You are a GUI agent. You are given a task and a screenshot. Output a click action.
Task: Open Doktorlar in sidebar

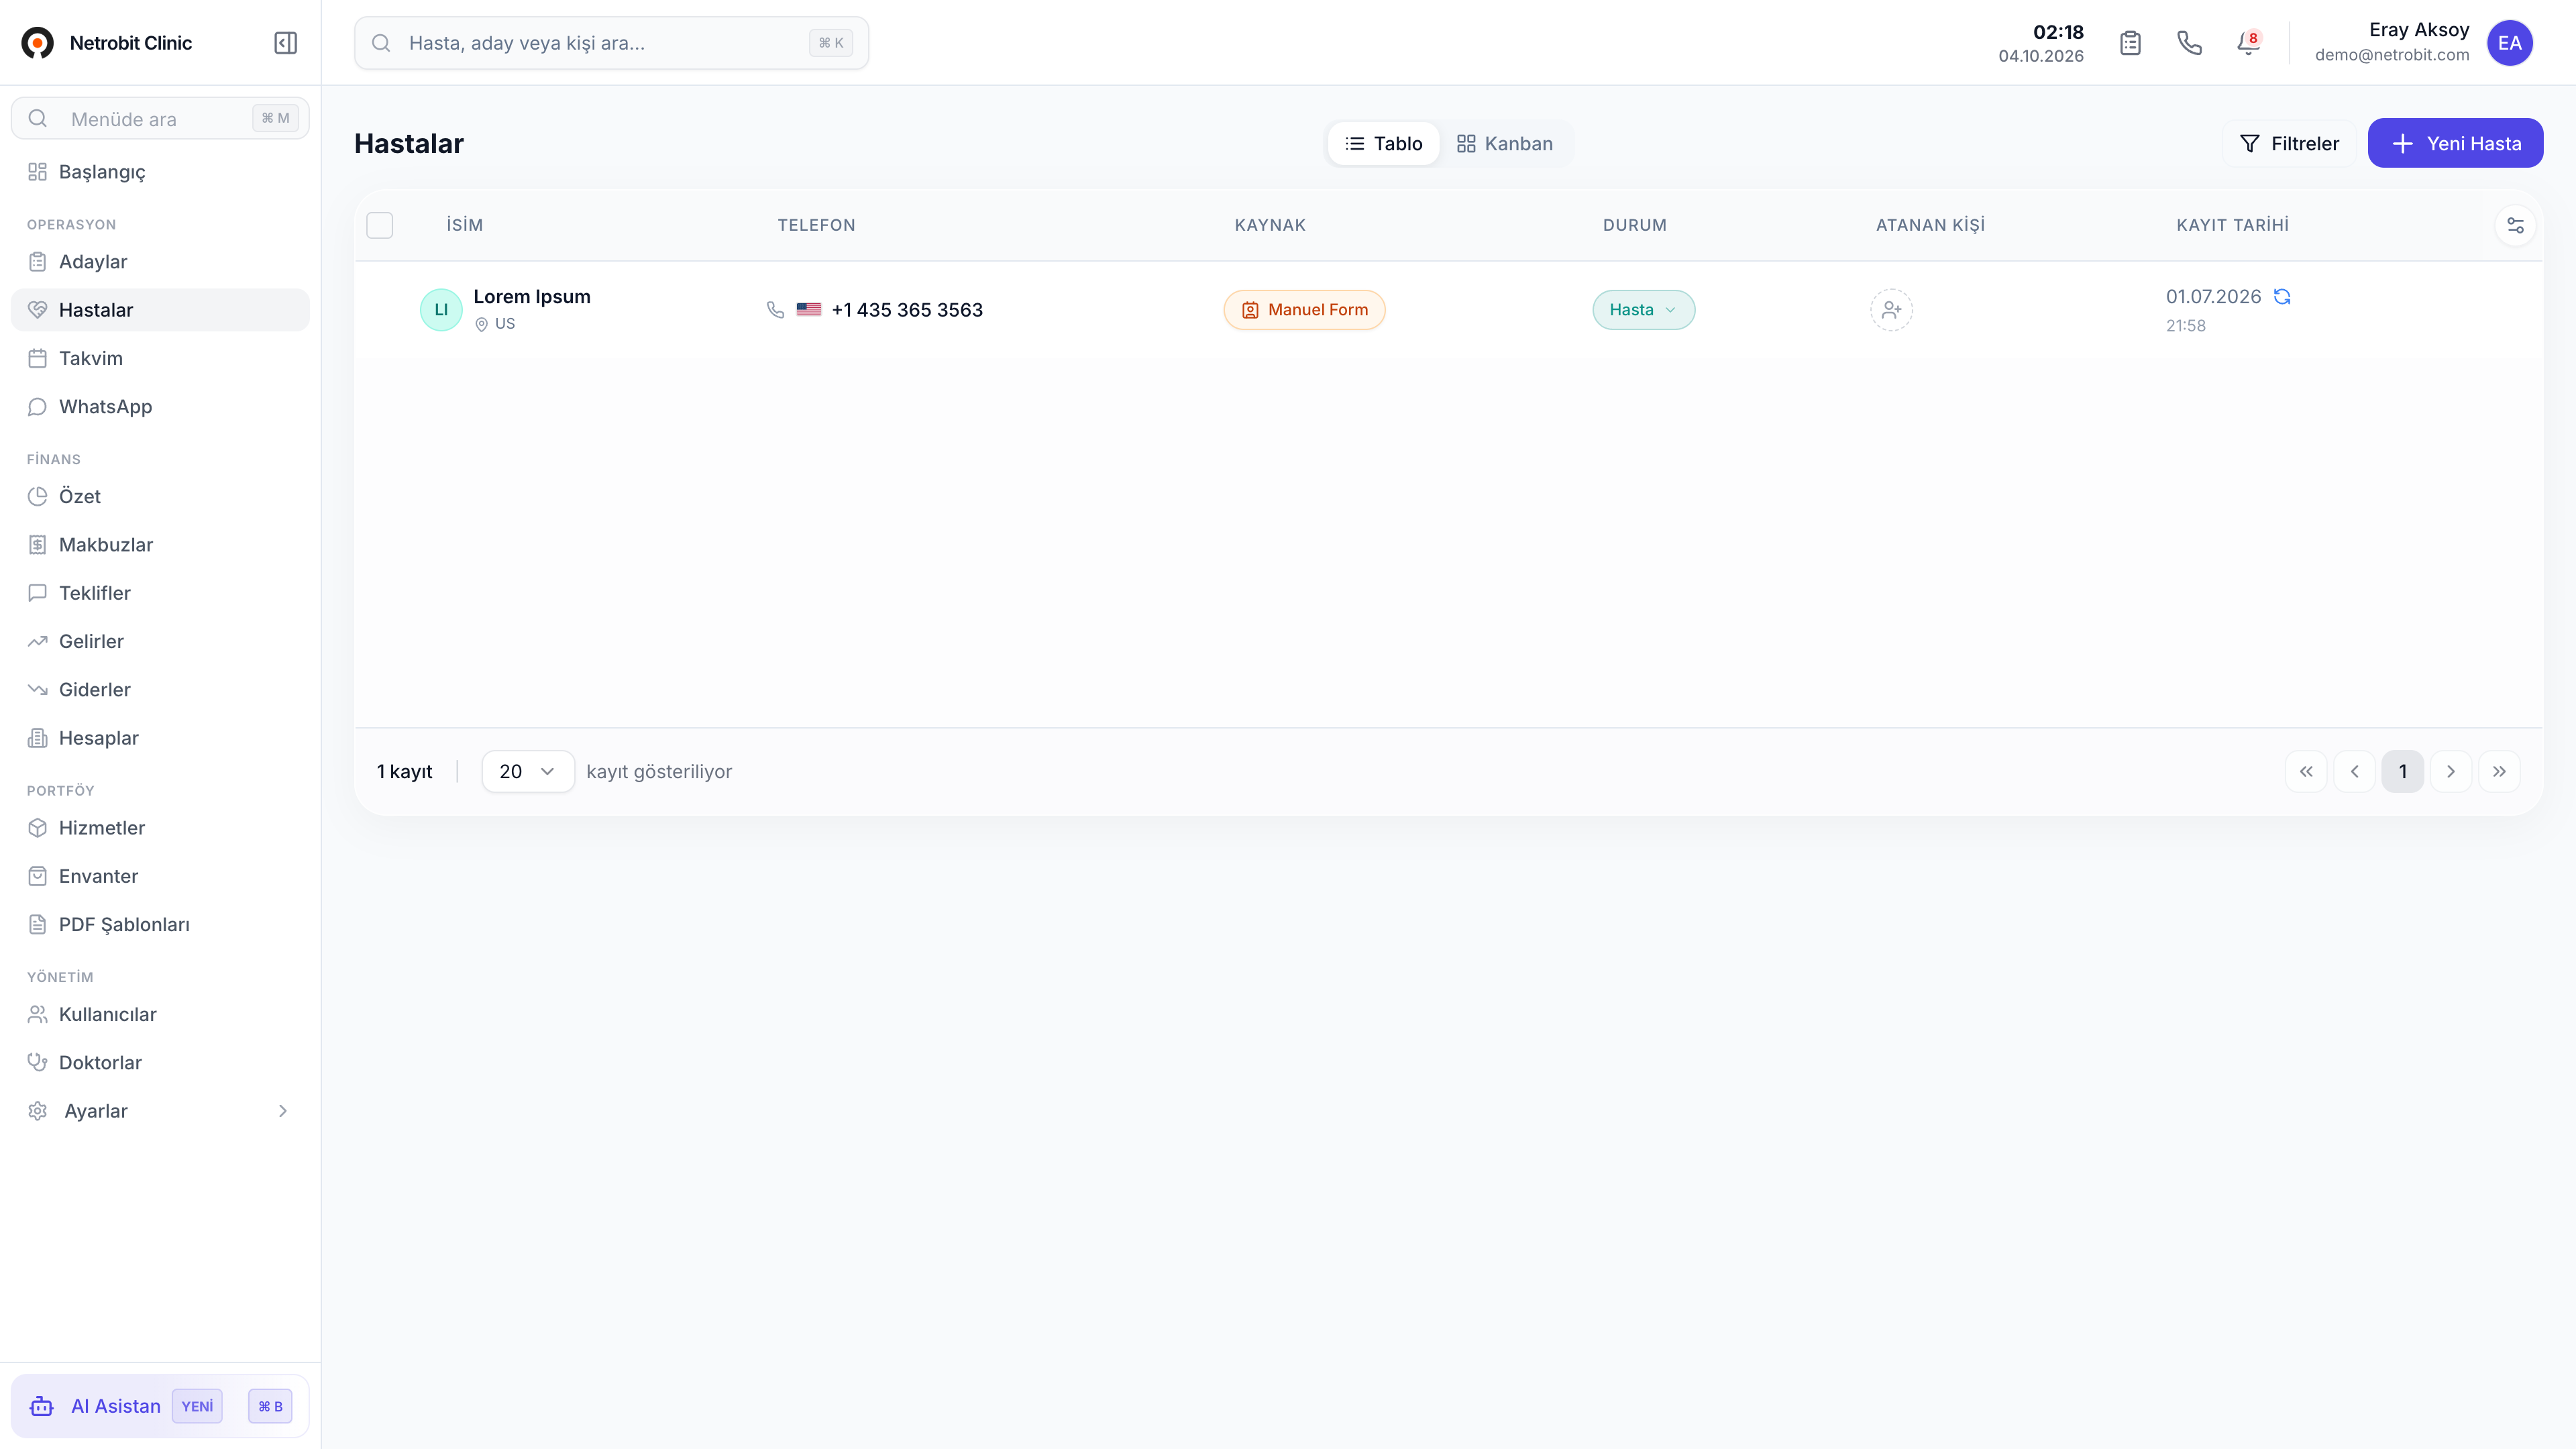[x=160, y=1063]
